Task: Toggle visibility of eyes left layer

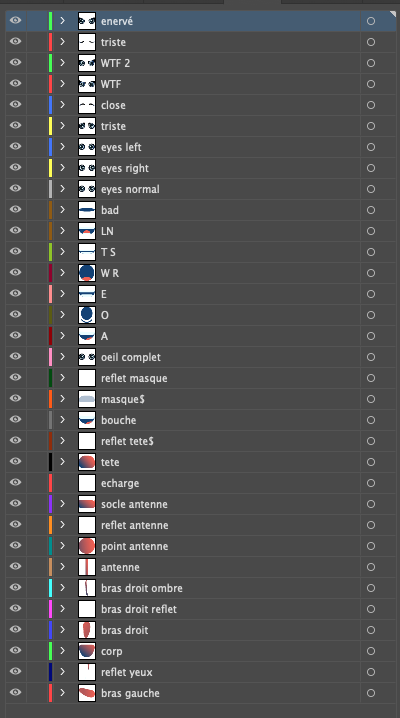Action: click(16, 147)
